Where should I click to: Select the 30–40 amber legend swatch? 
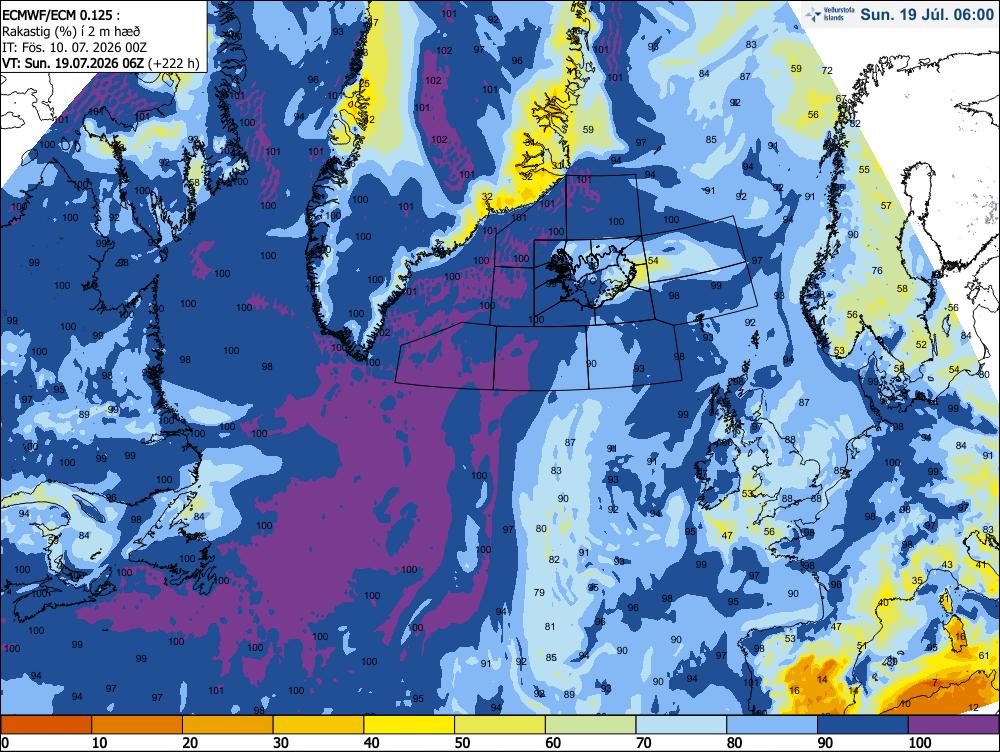tap(318, 725)
